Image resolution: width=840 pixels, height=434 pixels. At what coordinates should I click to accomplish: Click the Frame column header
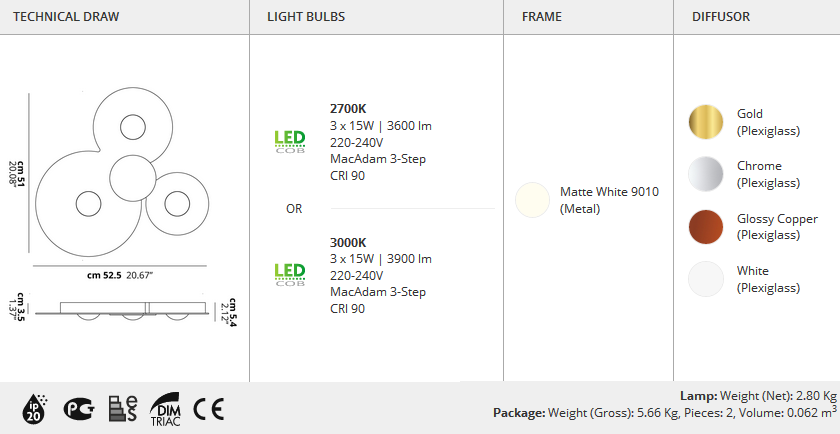[542, 17]
